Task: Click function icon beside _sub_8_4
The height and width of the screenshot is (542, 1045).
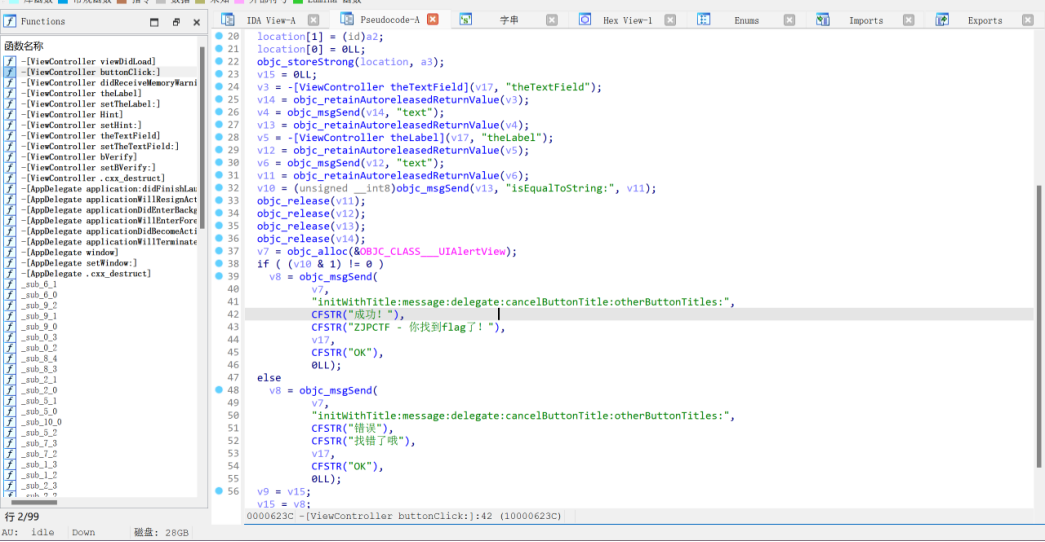Action: [x=9, y=358]
